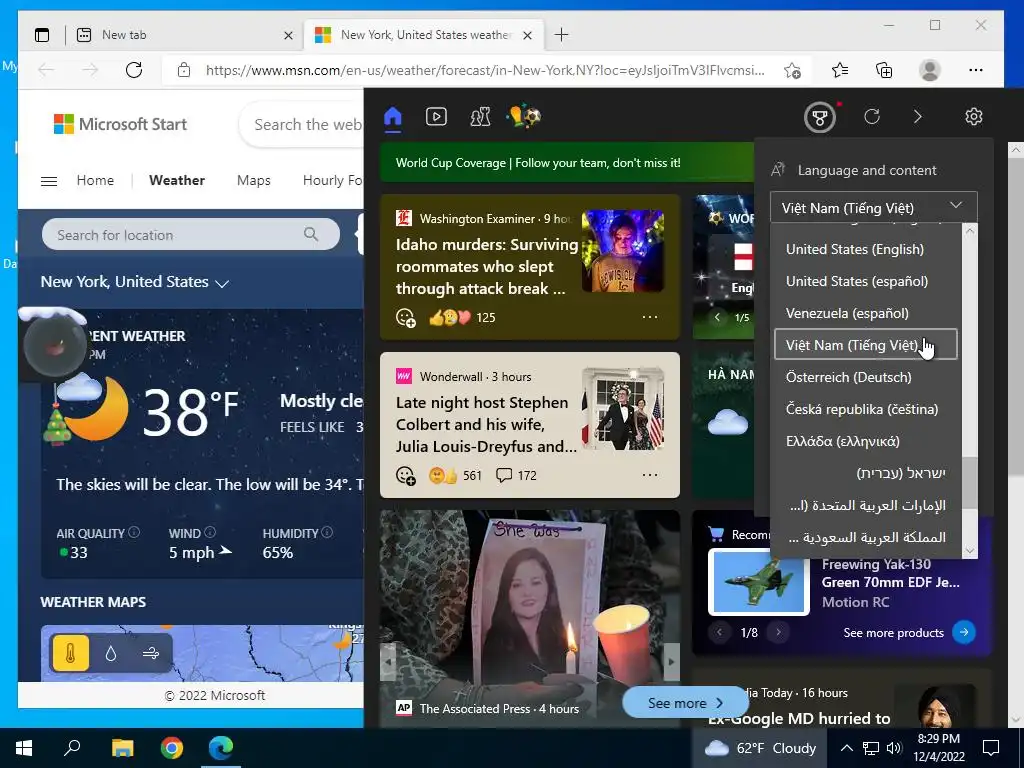Screen dimensions: 1024x768
Task: Open the 62°F Cloudy taskbar weather widget
Action: (760, 748)
